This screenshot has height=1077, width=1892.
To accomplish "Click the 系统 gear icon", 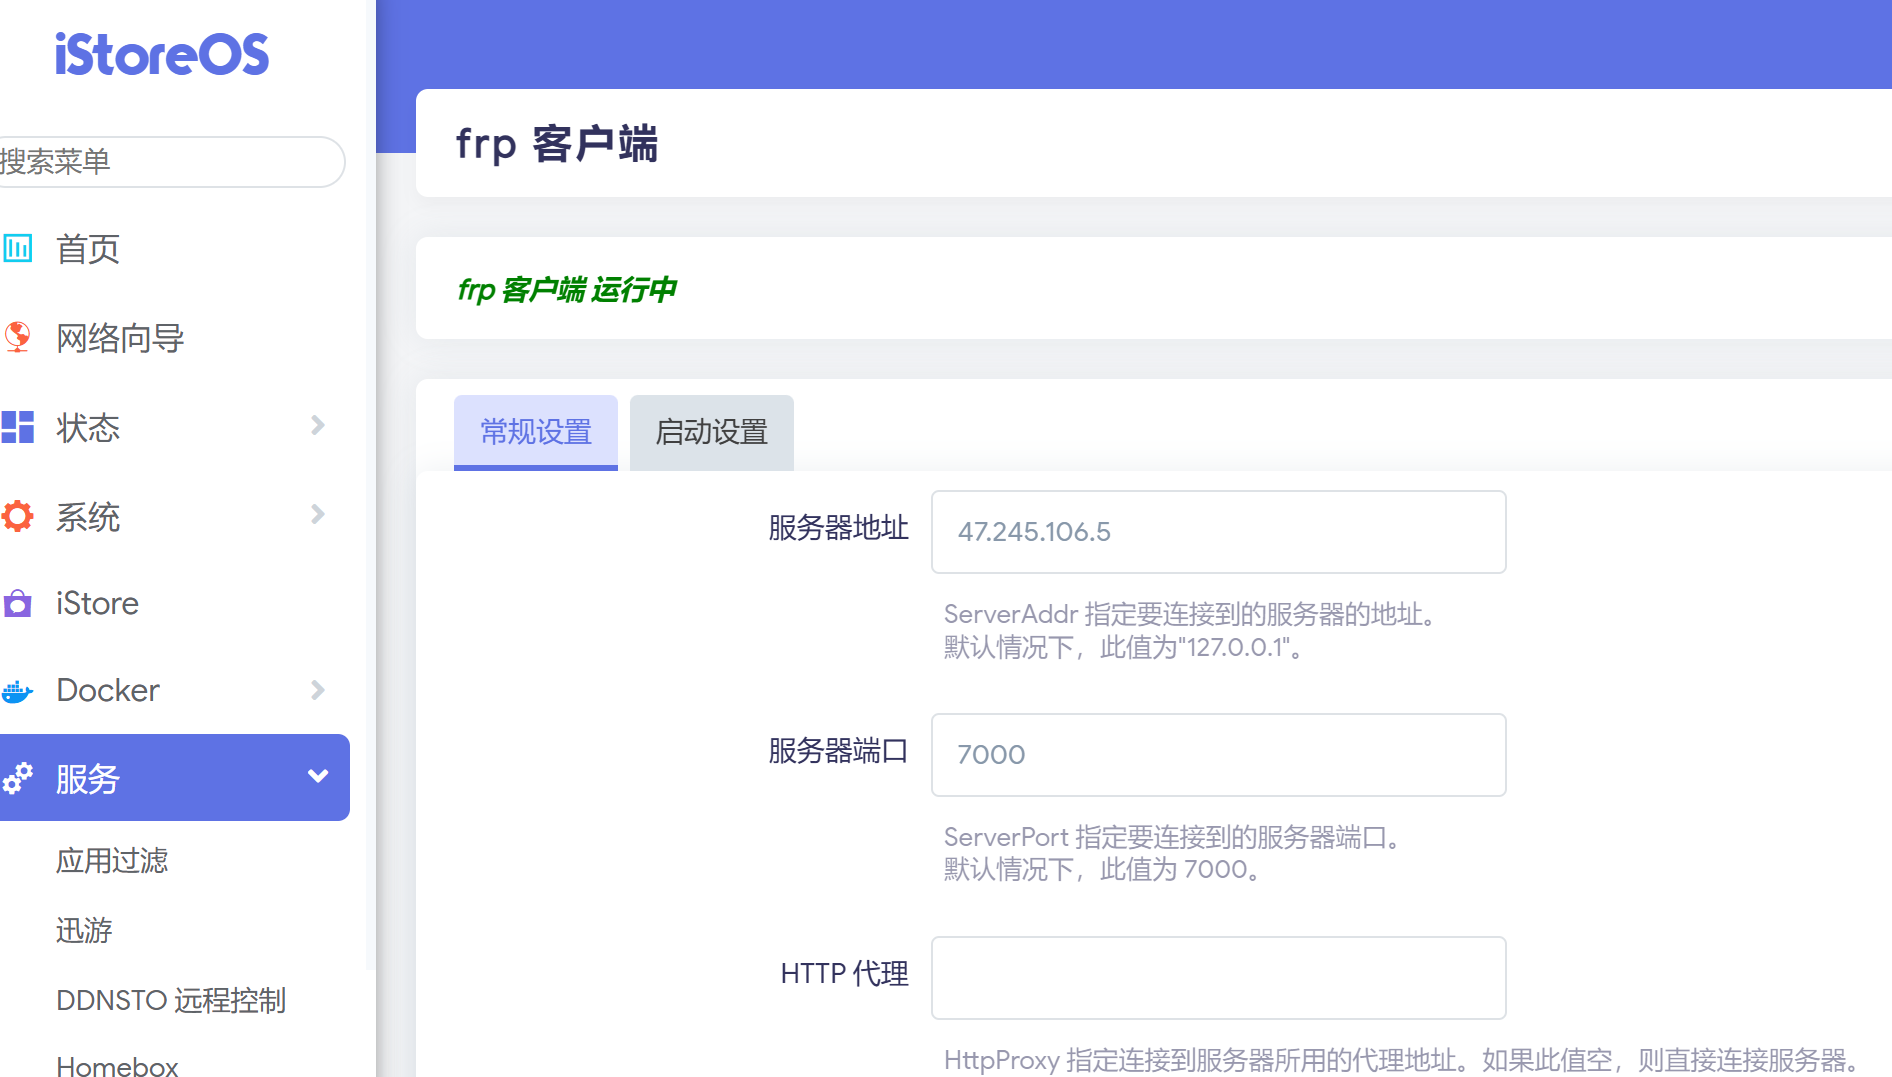I will click(17, 516).
